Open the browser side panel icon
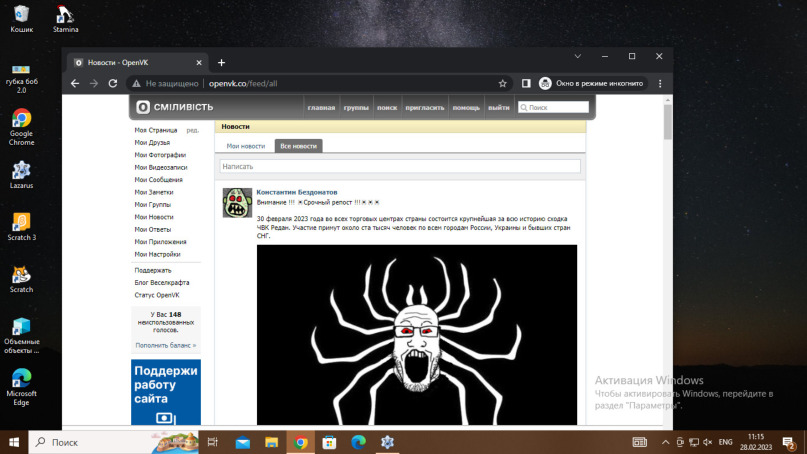 tap(526, 84)
